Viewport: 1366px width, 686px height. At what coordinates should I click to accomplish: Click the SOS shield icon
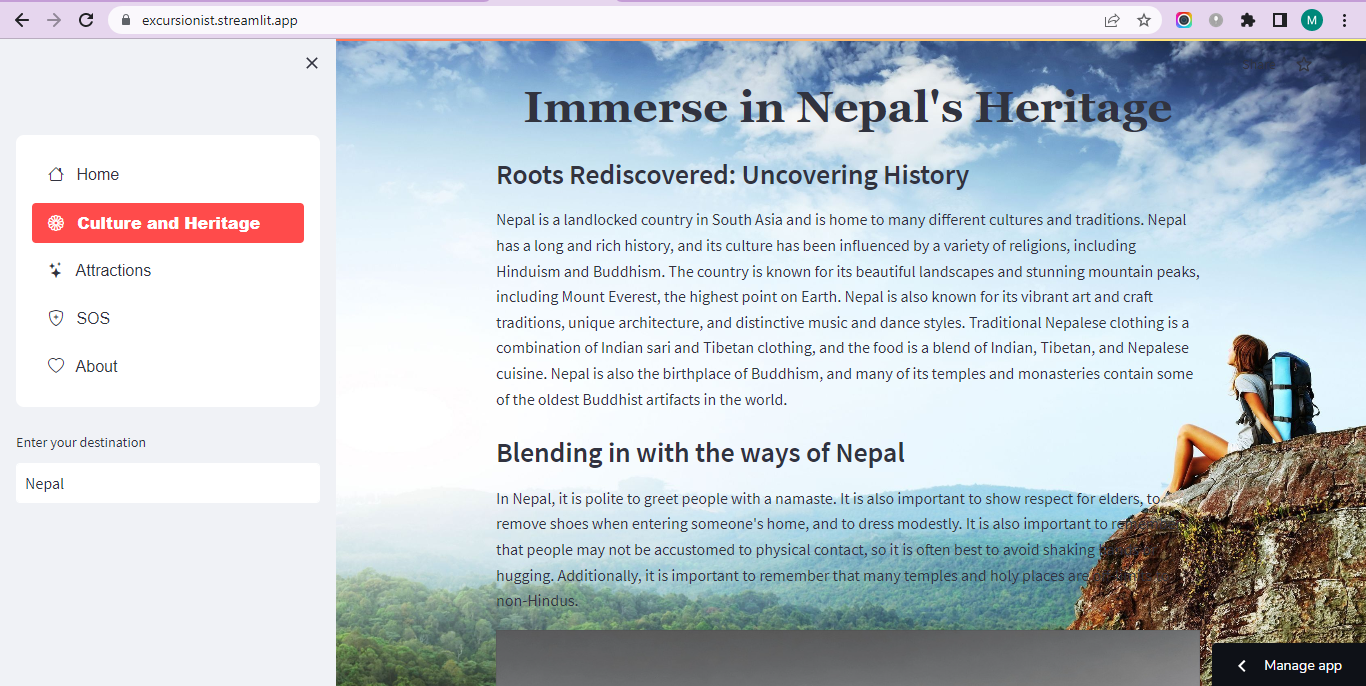56,318
